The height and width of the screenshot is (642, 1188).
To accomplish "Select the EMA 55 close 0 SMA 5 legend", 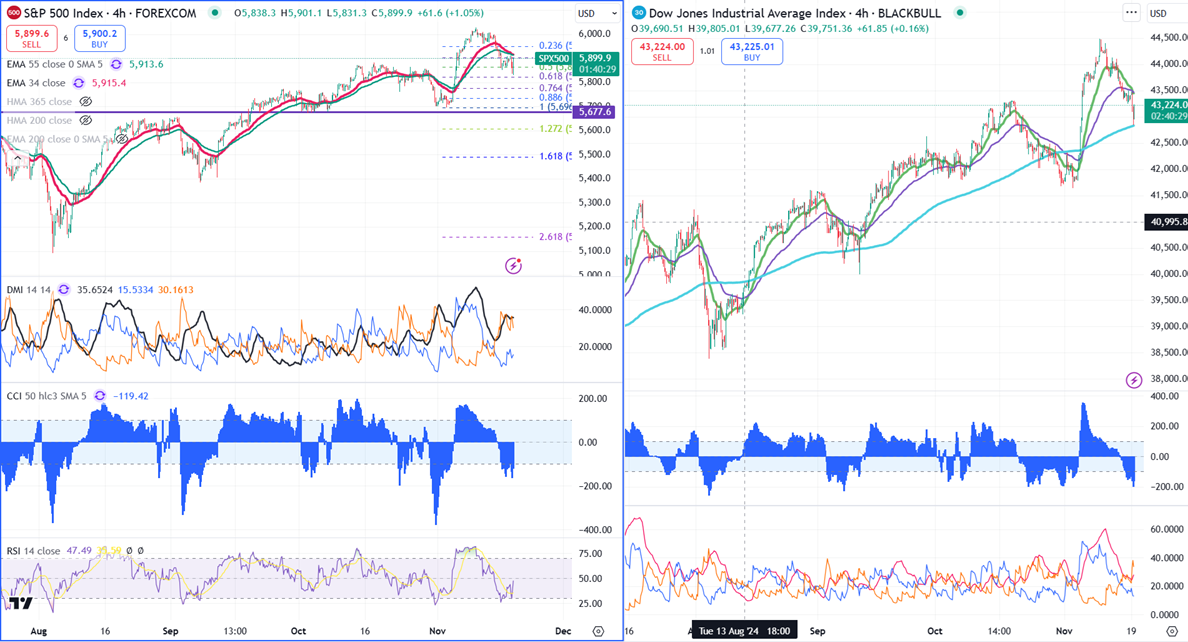I will 55,64.
